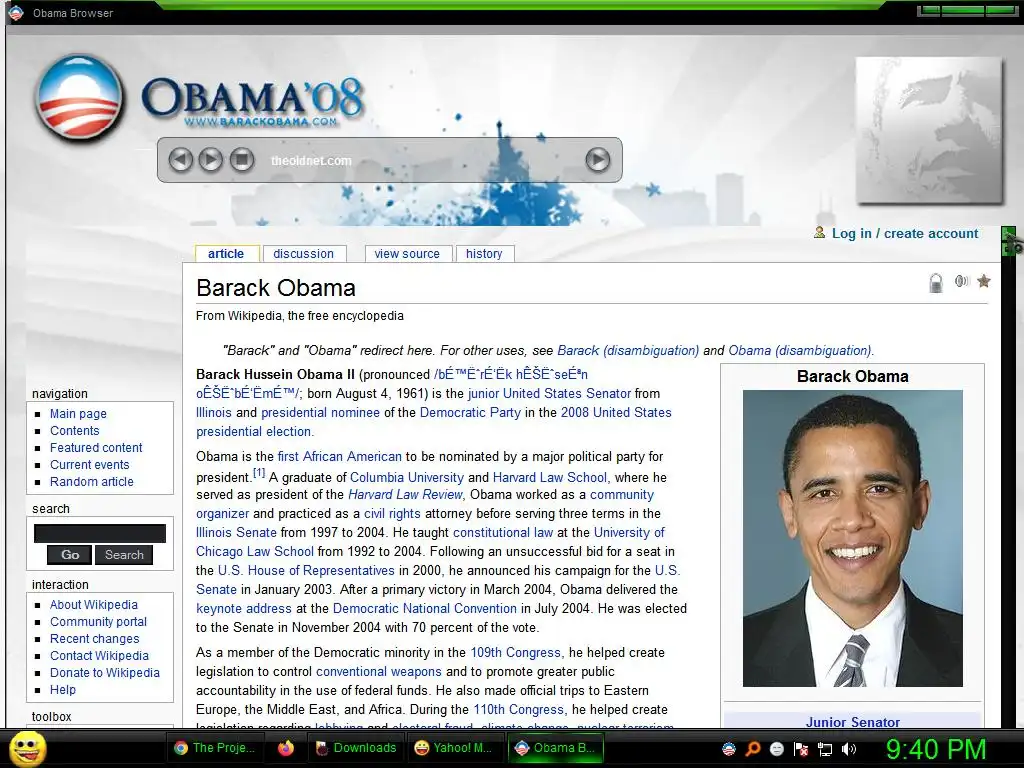Switch to Yahoo! Messenger taskbar window
The height and width of the screenshot is (768, 1024).
tap(454, 748)
